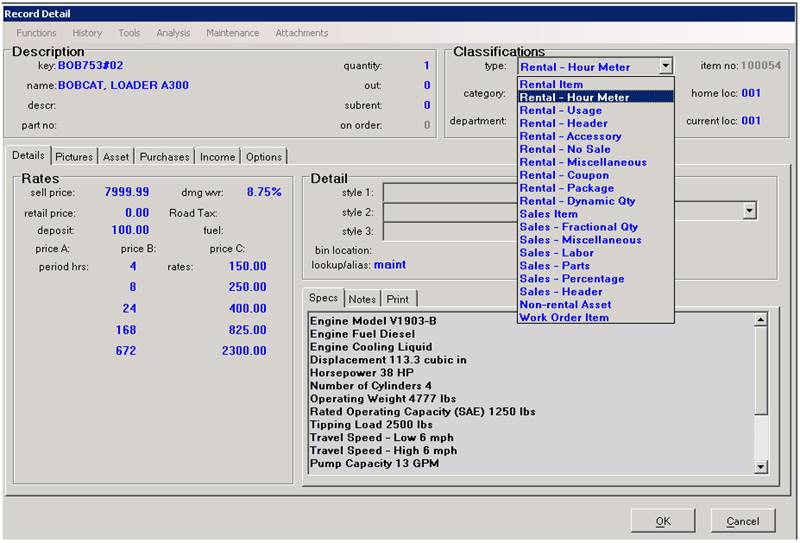This screenshot has width=800, height=543.
Task: Click the specs list scrollbar thumb
Action: (761, 371)
